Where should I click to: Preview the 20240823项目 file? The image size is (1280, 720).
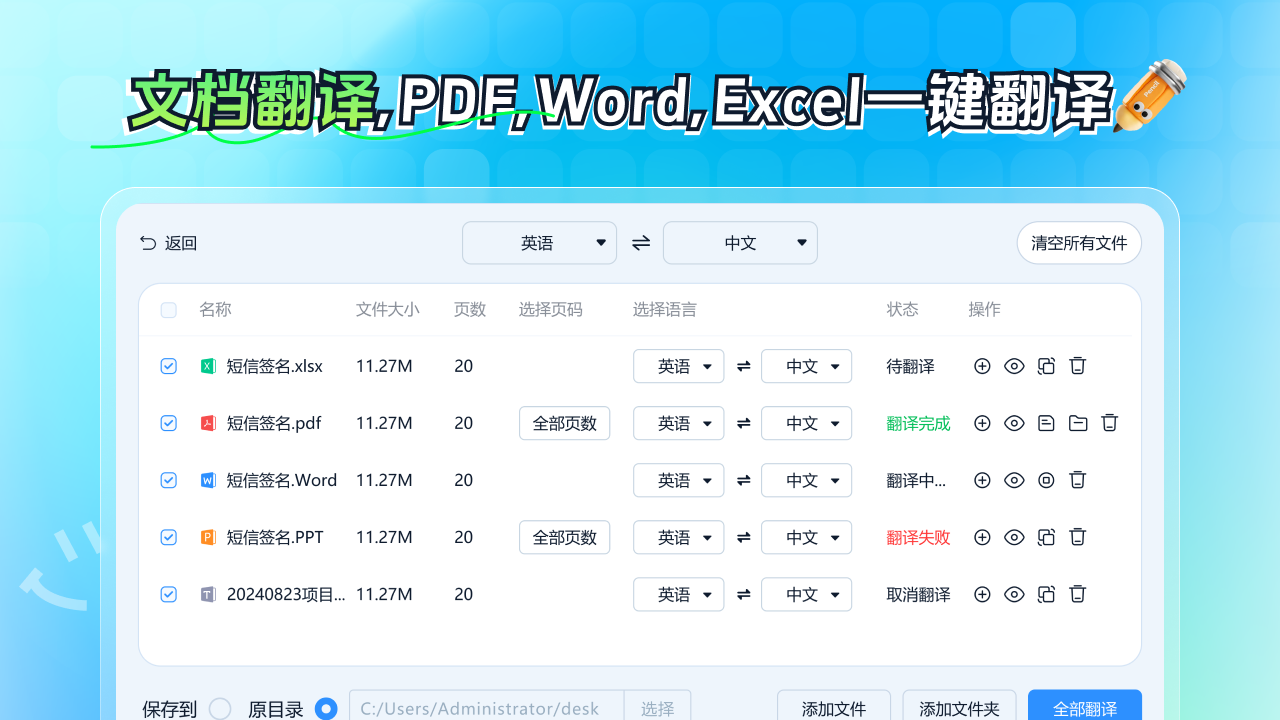point(1014,594)
